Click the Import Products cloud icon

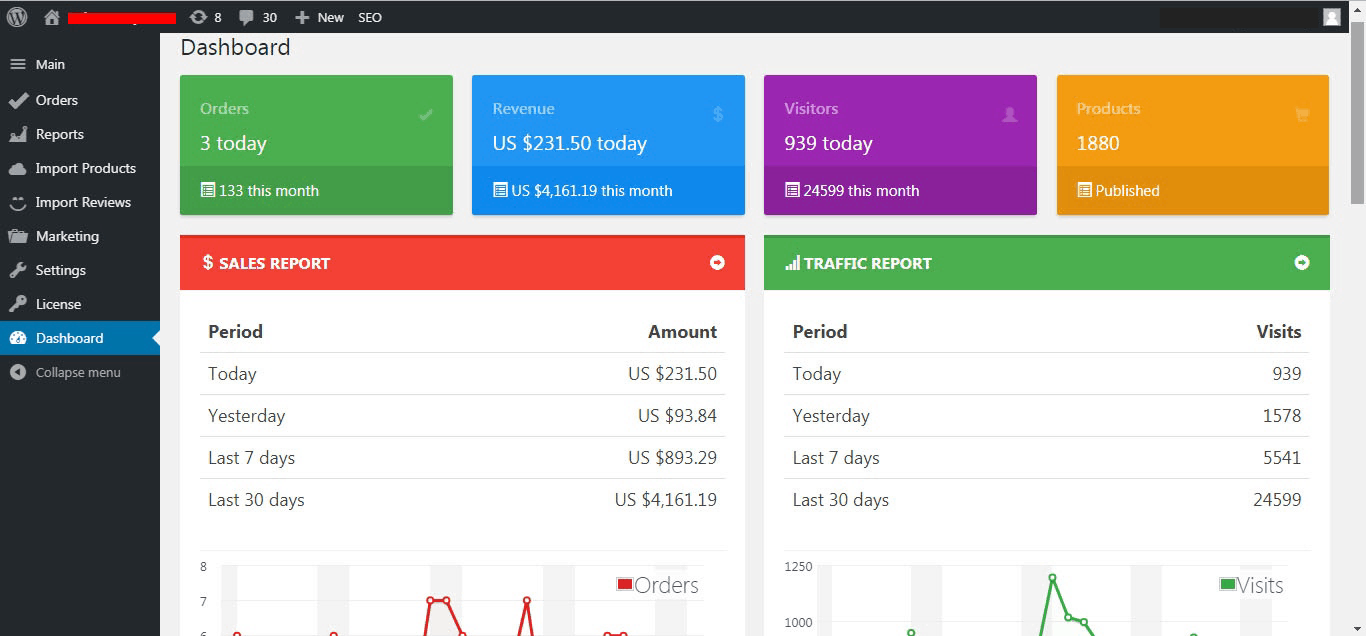tap(17, 168)
